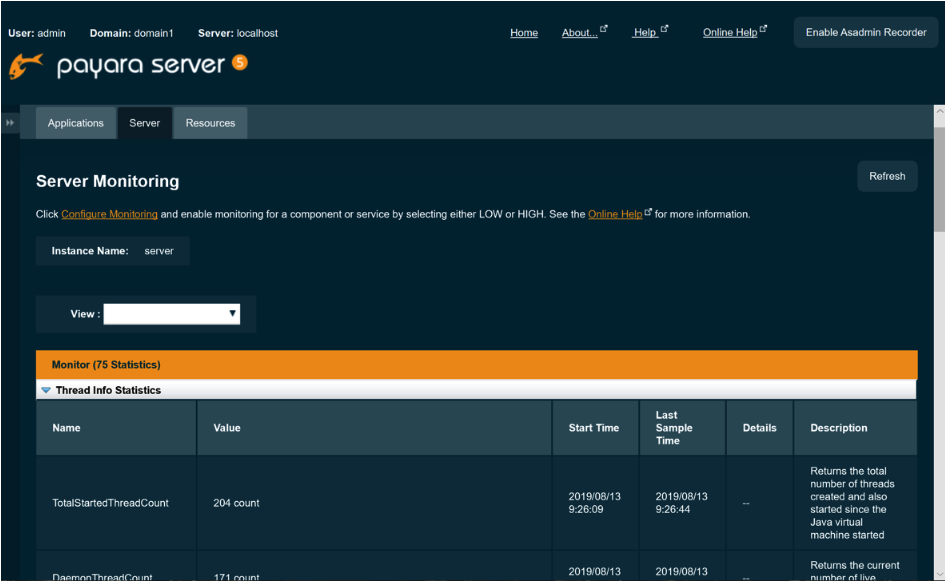Follow the Online Help link in description text

(615, 214)
